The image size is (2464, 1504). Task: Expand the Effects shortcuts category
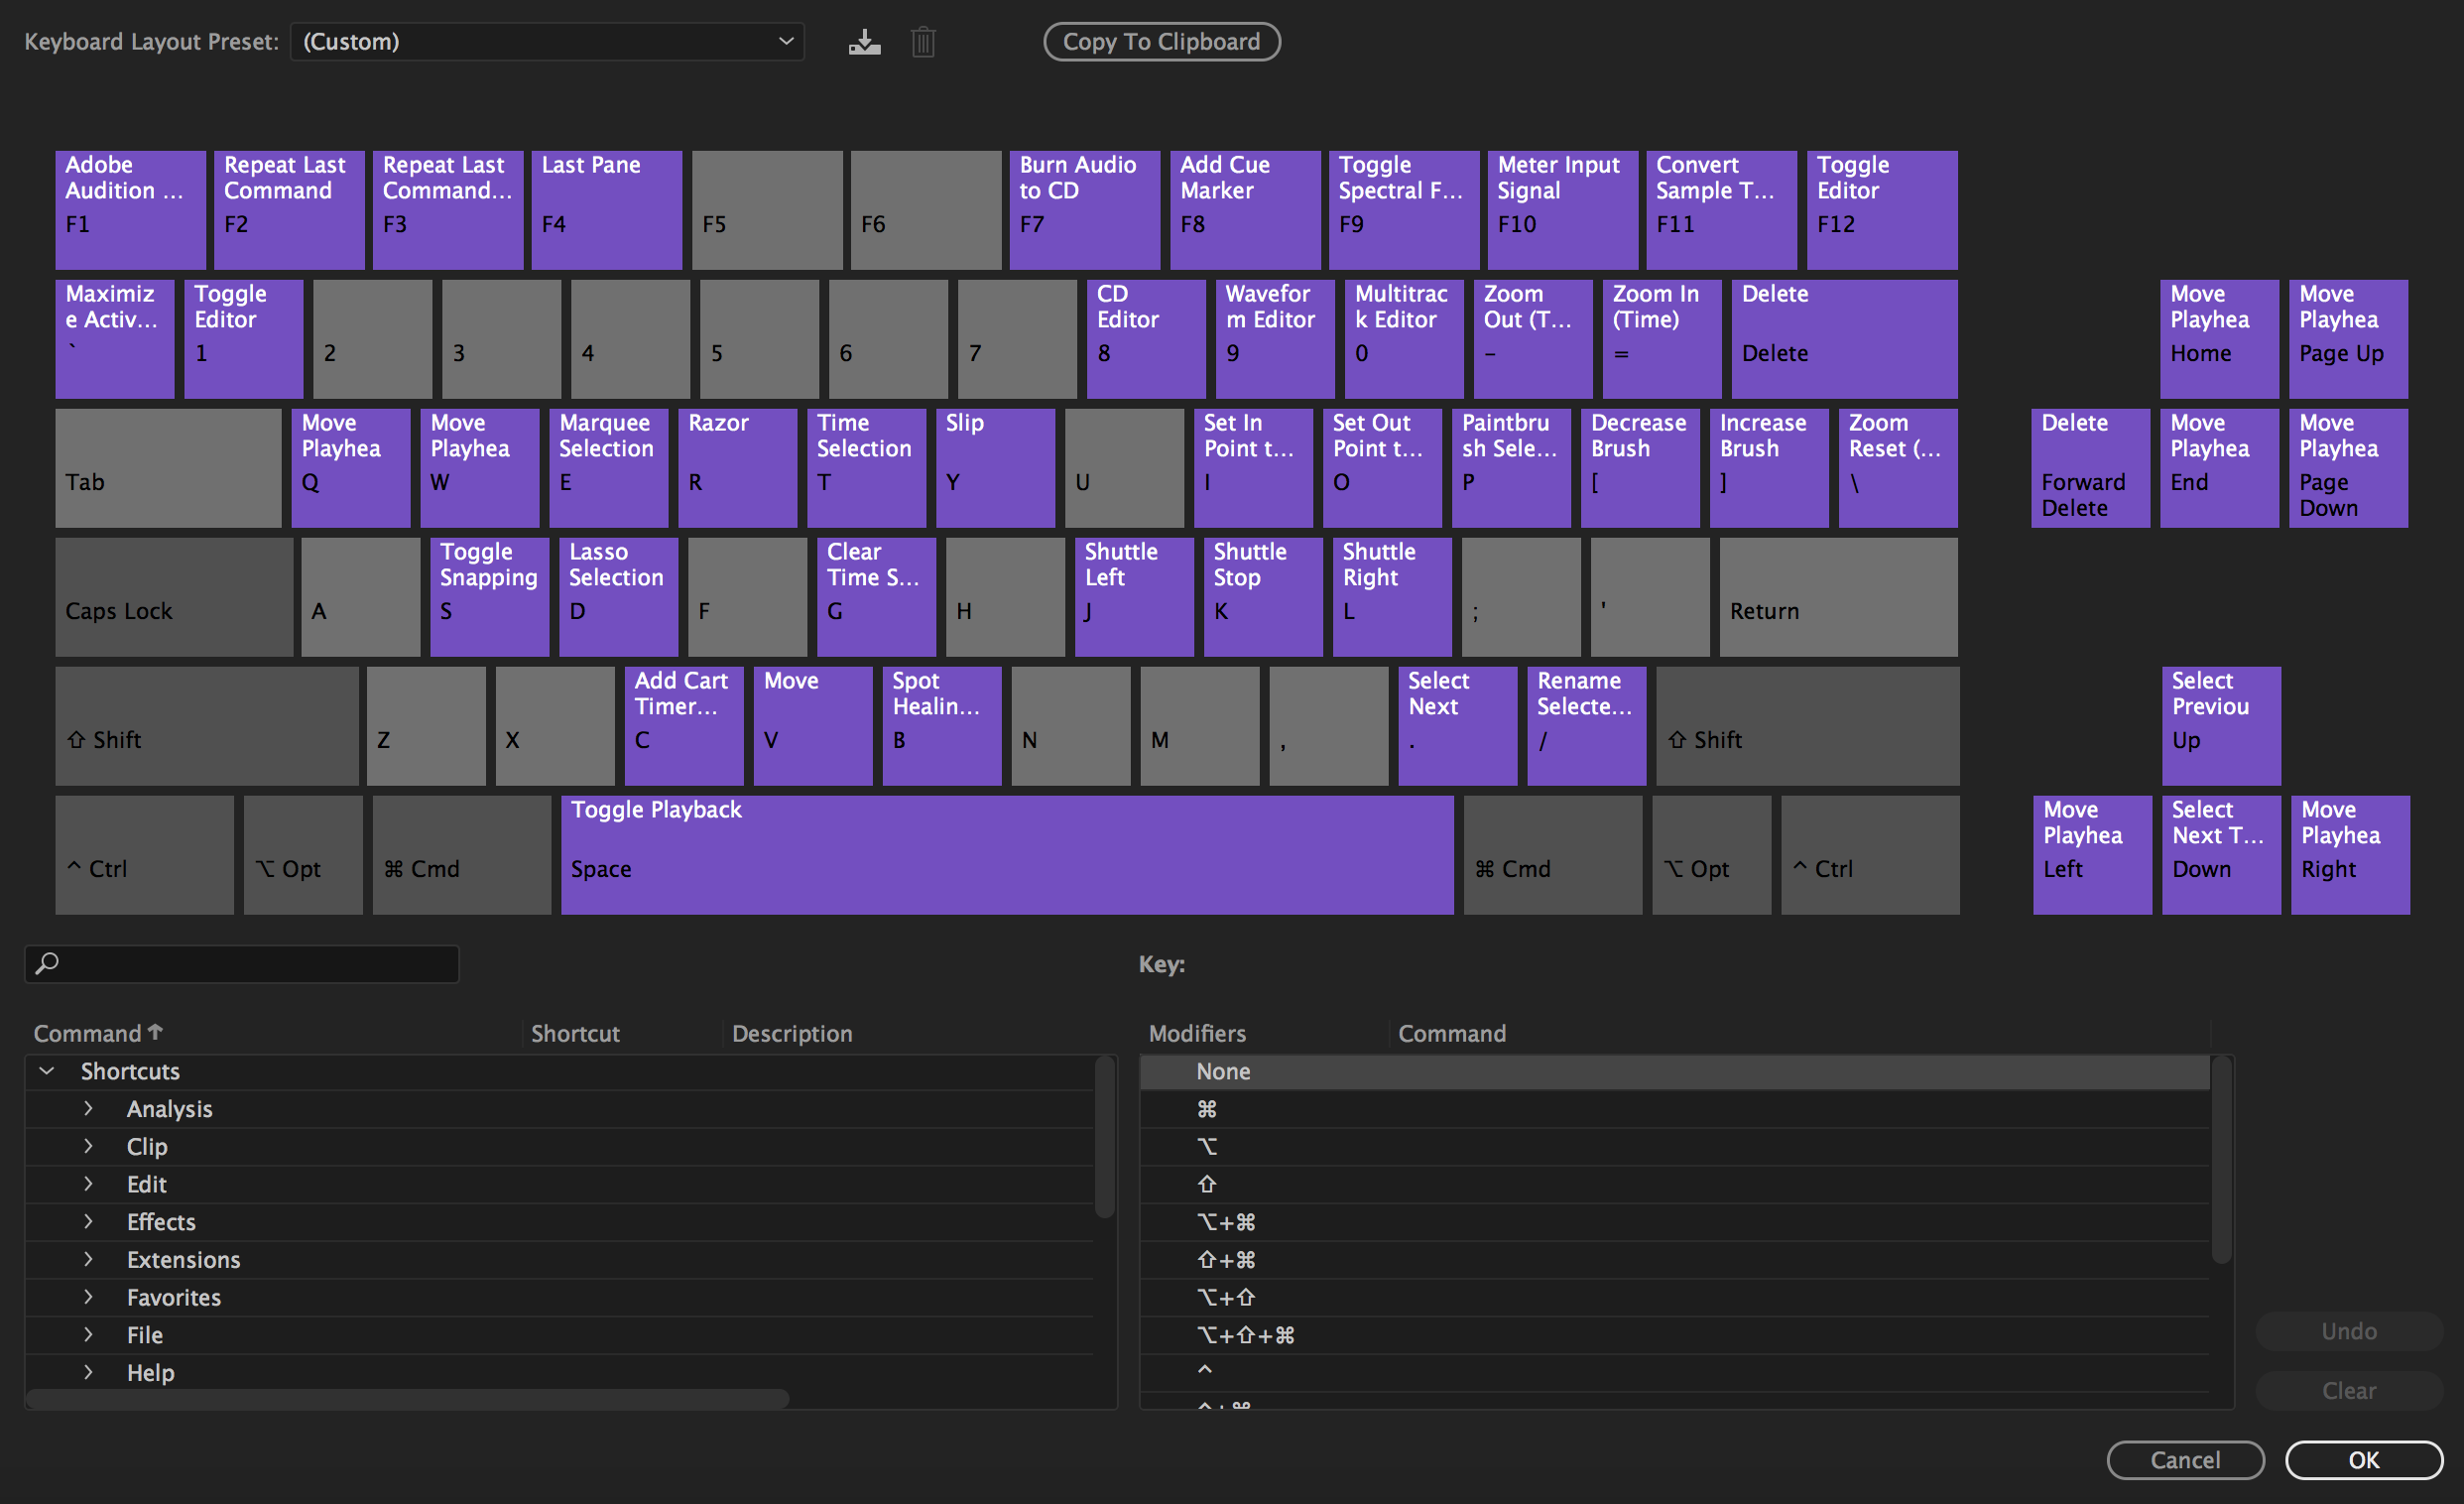coord(89,1220)
